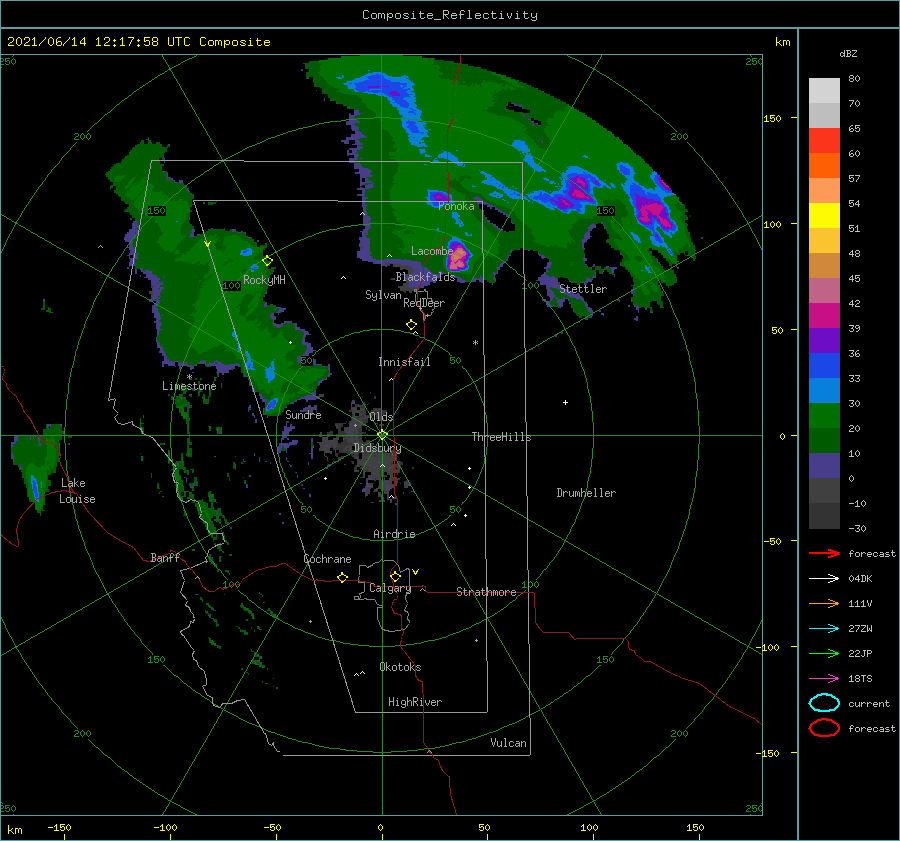The image size is (900, 841).
Task: Click the yellow diamond marker above Calgary label
Action: click(395, 576)
